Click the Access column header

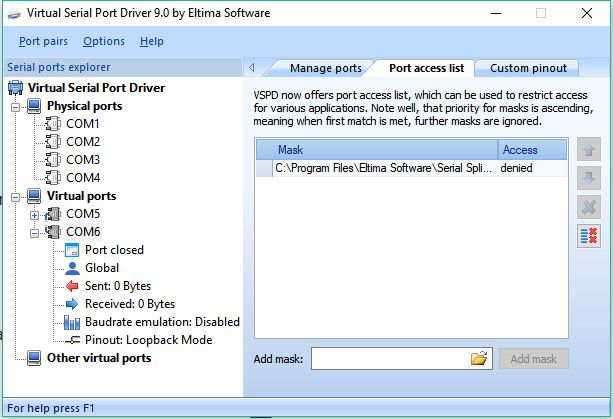coord(532,150)
